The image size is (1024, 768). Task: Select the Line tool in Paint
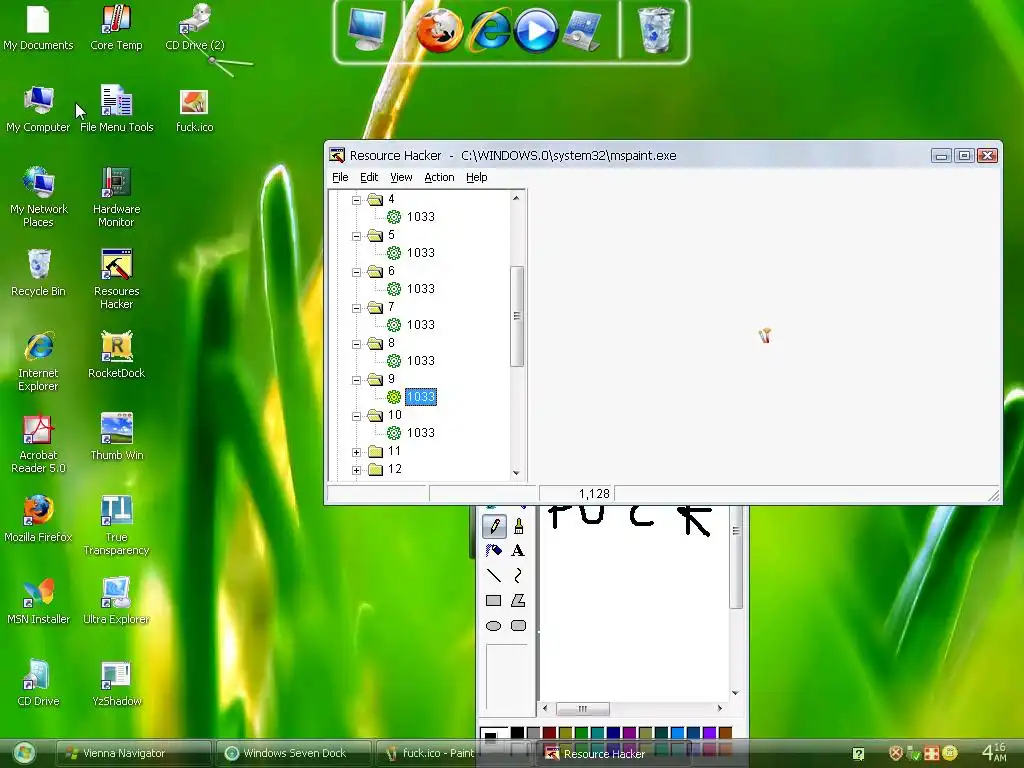[494, 575]
